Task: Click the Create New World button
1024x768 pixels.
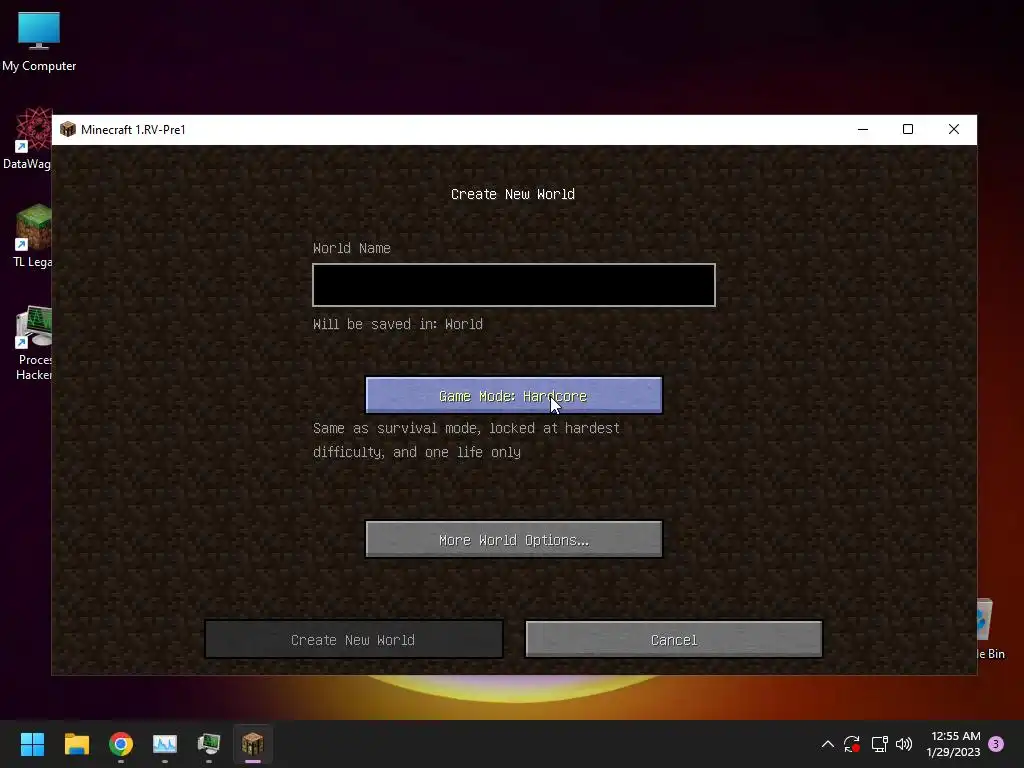Action: point(353,639)
